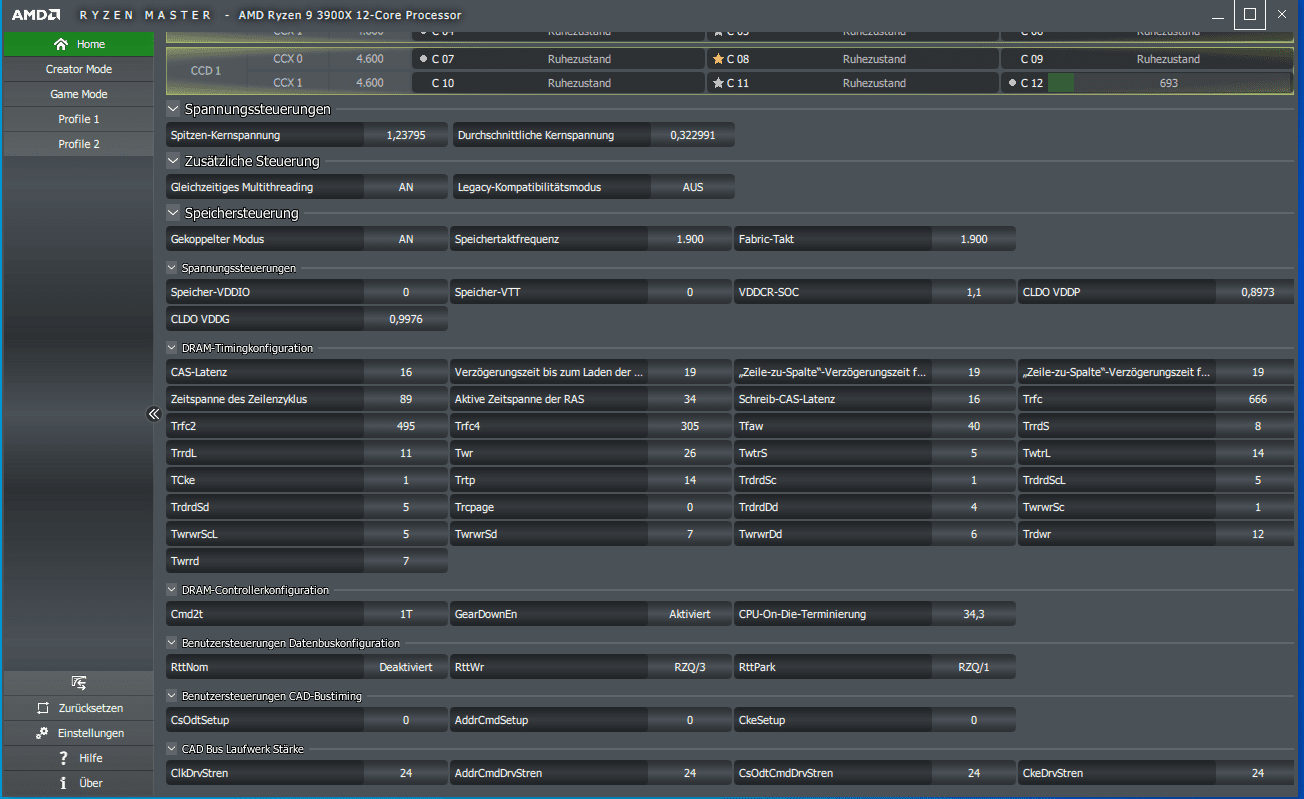Click the Twrrd value 7
Image resolution: width=1304 pixels, height=799 pixels.
point(406,561)
